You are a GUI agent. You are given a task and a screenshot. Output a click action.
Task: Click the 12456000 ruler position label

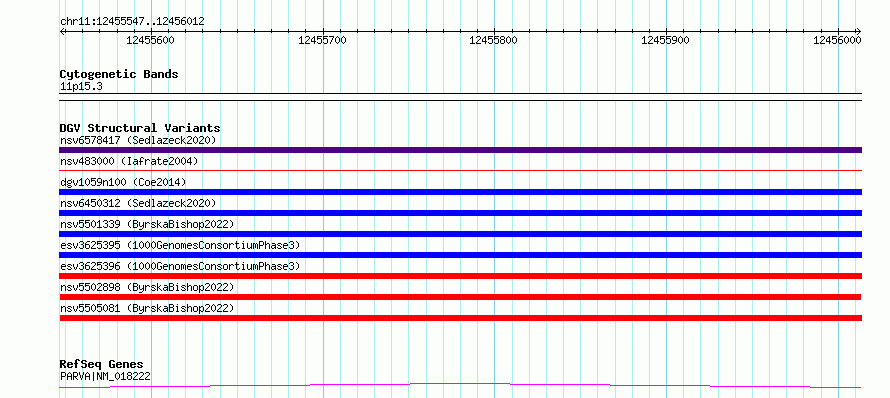pos(837,40)
